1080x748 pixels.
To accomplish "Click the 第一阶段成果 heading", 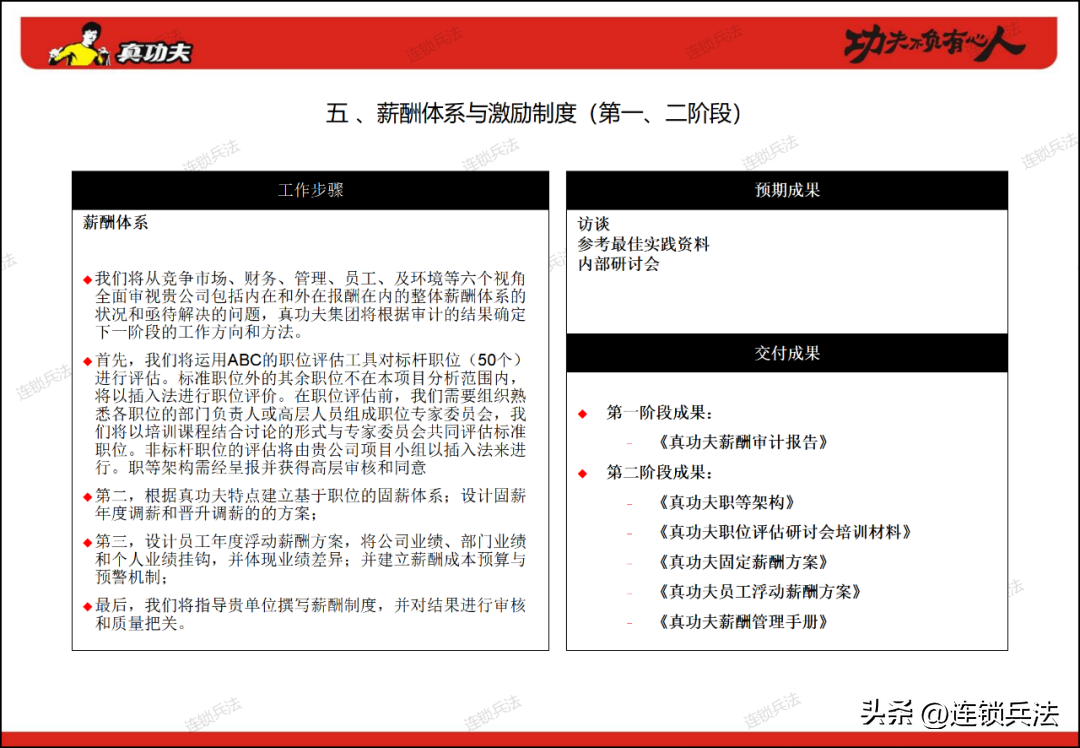I will point(659,413).
